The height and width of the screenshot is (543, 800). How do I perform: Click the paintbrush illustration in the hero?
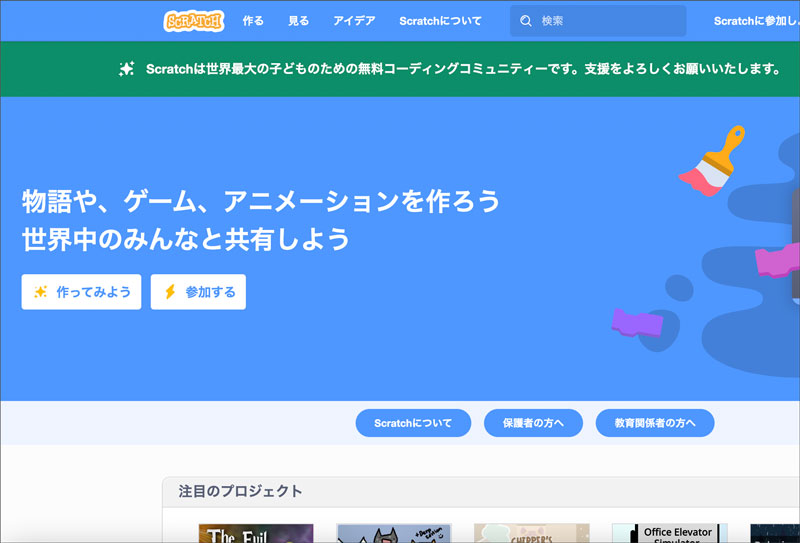[712, 163]
